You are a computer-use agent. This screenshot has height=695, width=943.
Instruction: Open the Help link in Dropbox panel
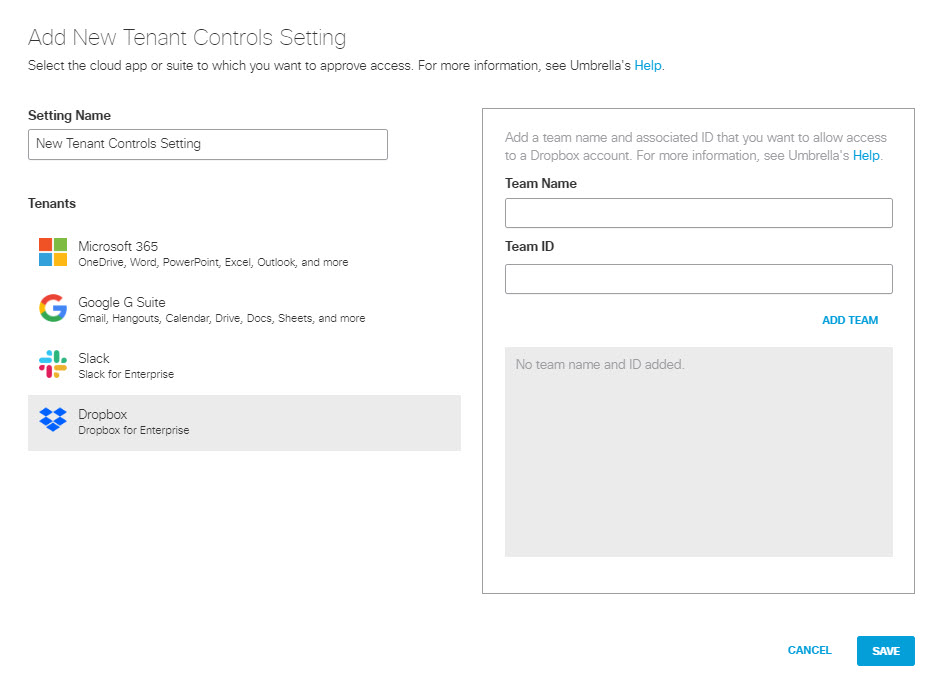(866, 156)
